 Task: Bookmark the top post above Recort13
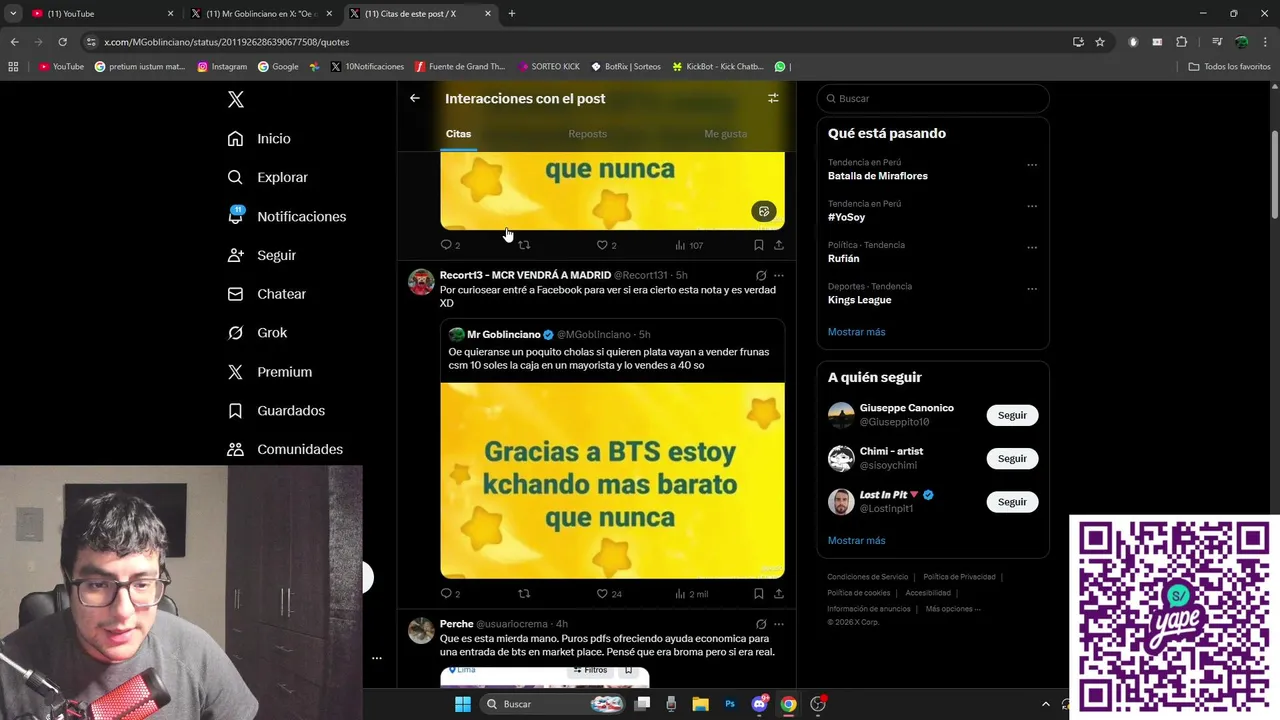(759, 245)
